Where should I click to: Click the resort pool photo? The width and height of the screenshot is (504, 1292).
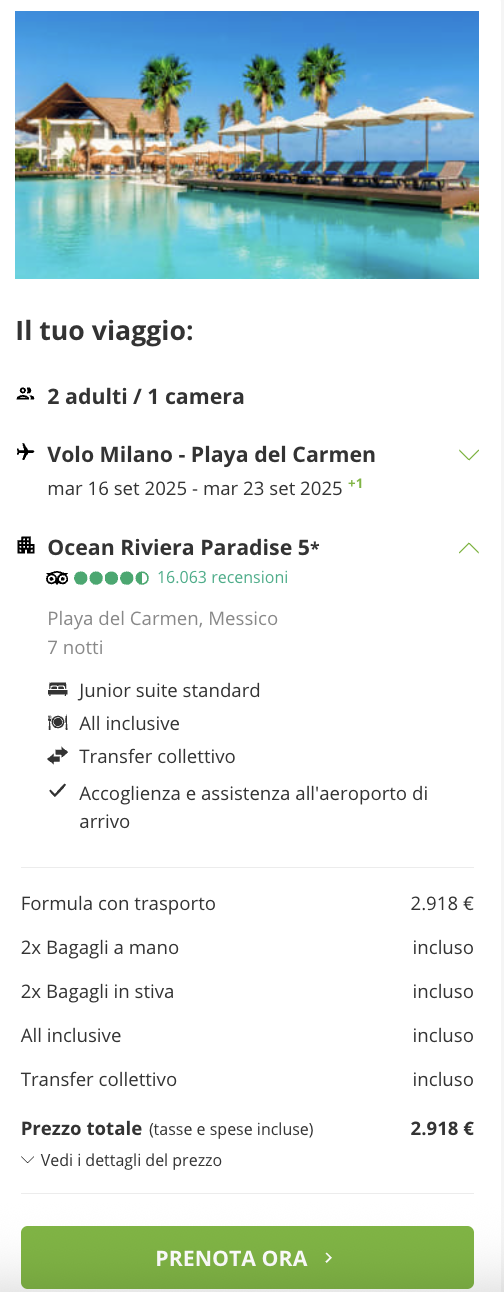click(247, 145)
